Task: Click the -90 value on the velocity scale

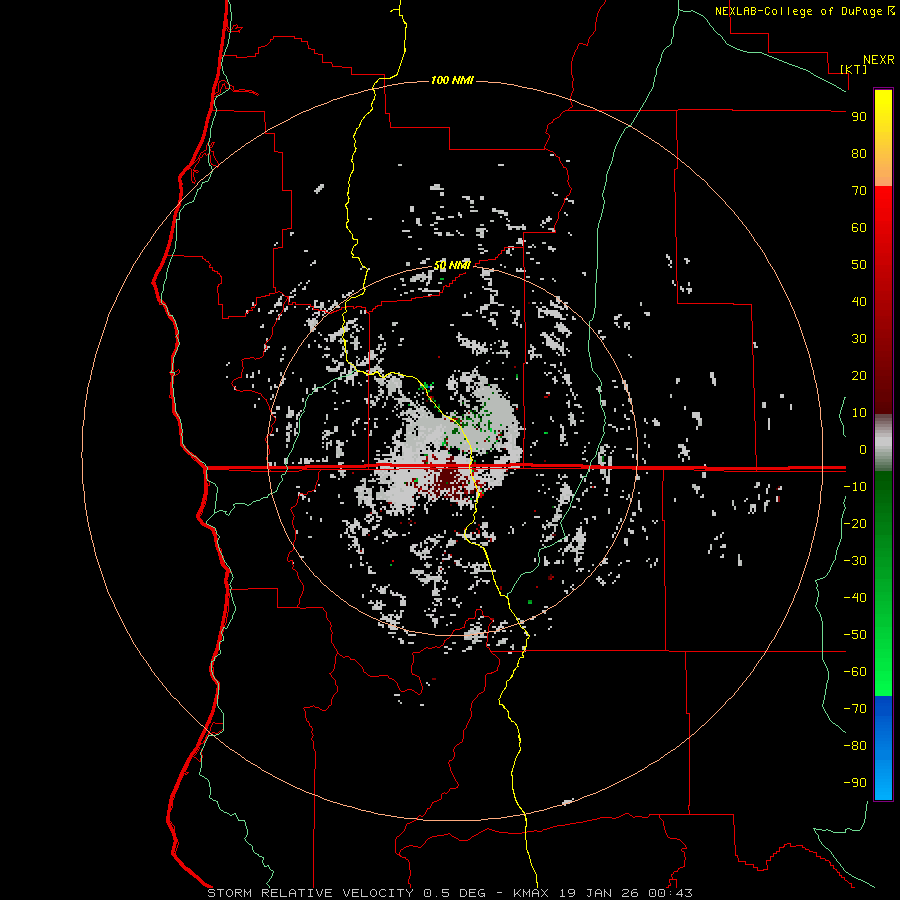Action: point(855,782)
